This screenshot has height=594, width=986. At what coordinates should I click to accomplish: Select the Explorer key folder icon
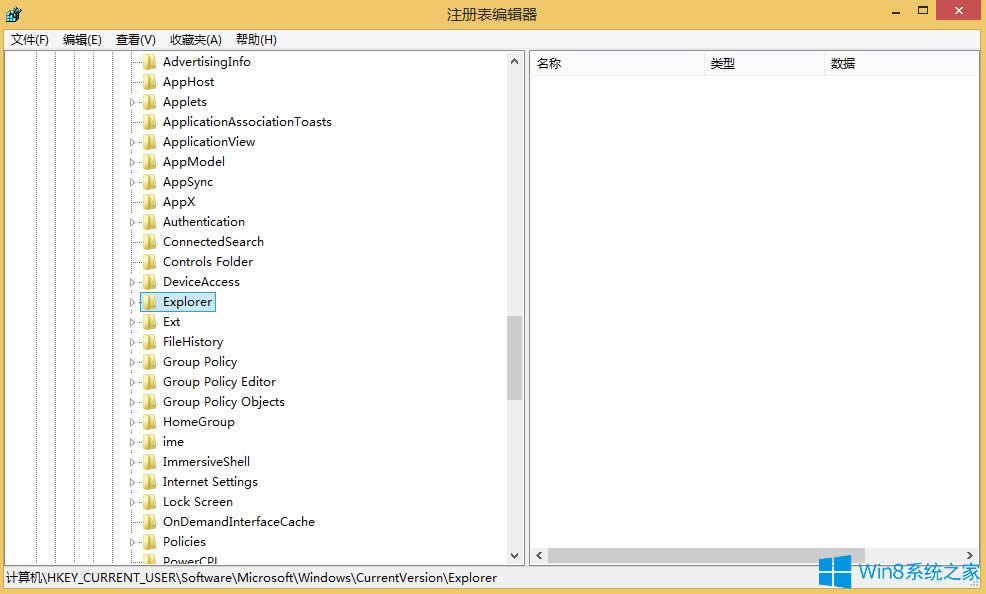click(150, 301)
